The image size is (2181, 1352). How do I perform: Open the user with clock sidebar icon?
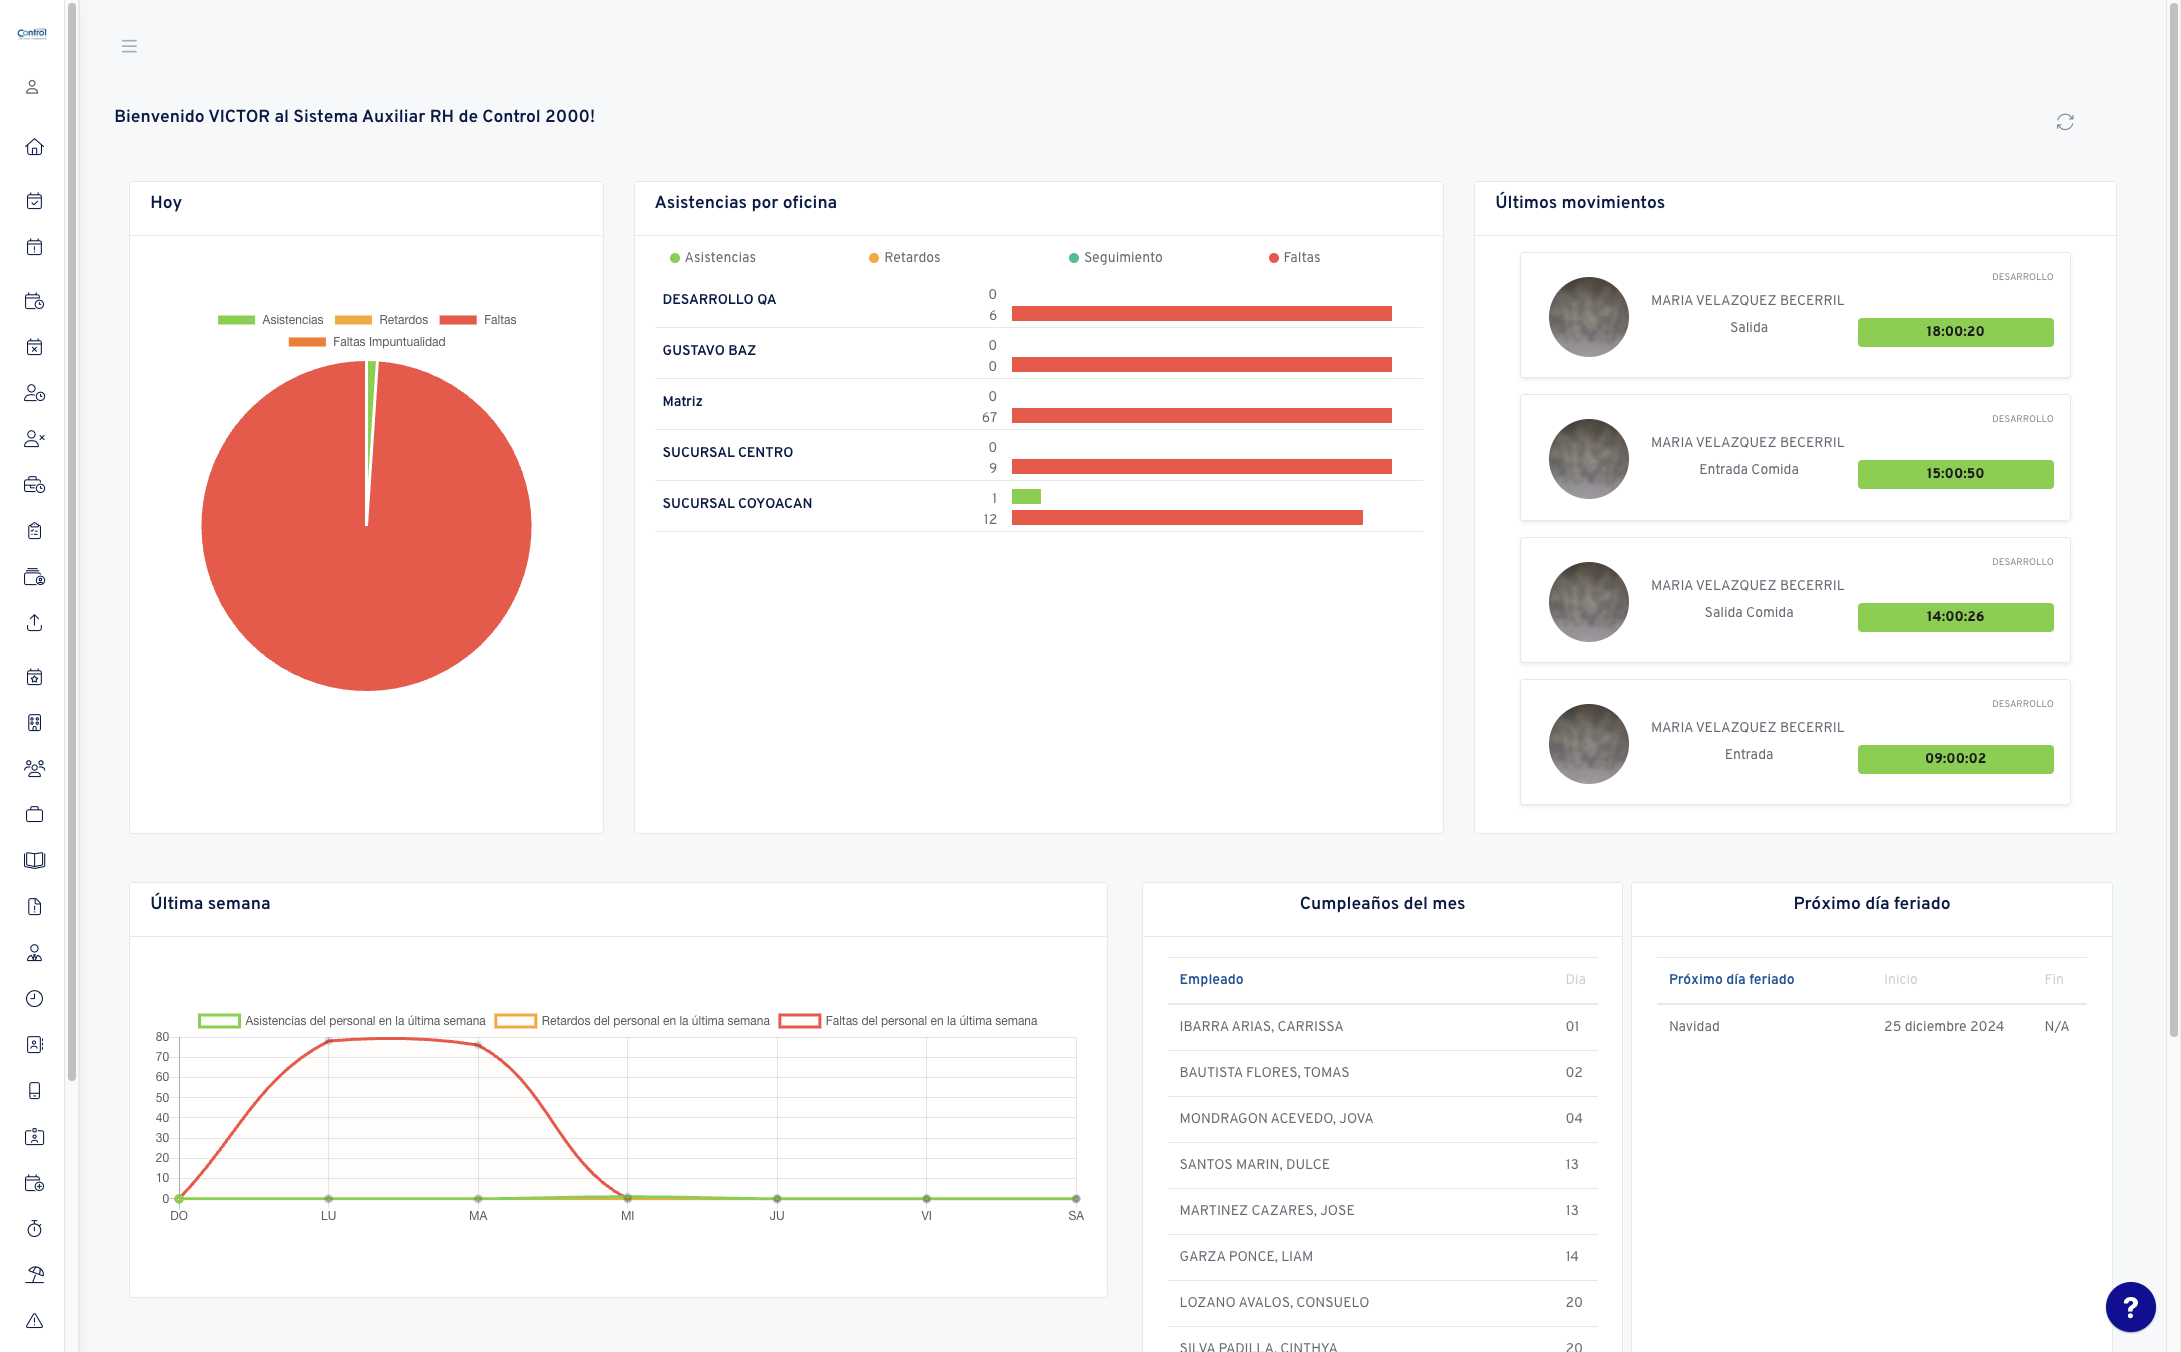click(34, 393)
